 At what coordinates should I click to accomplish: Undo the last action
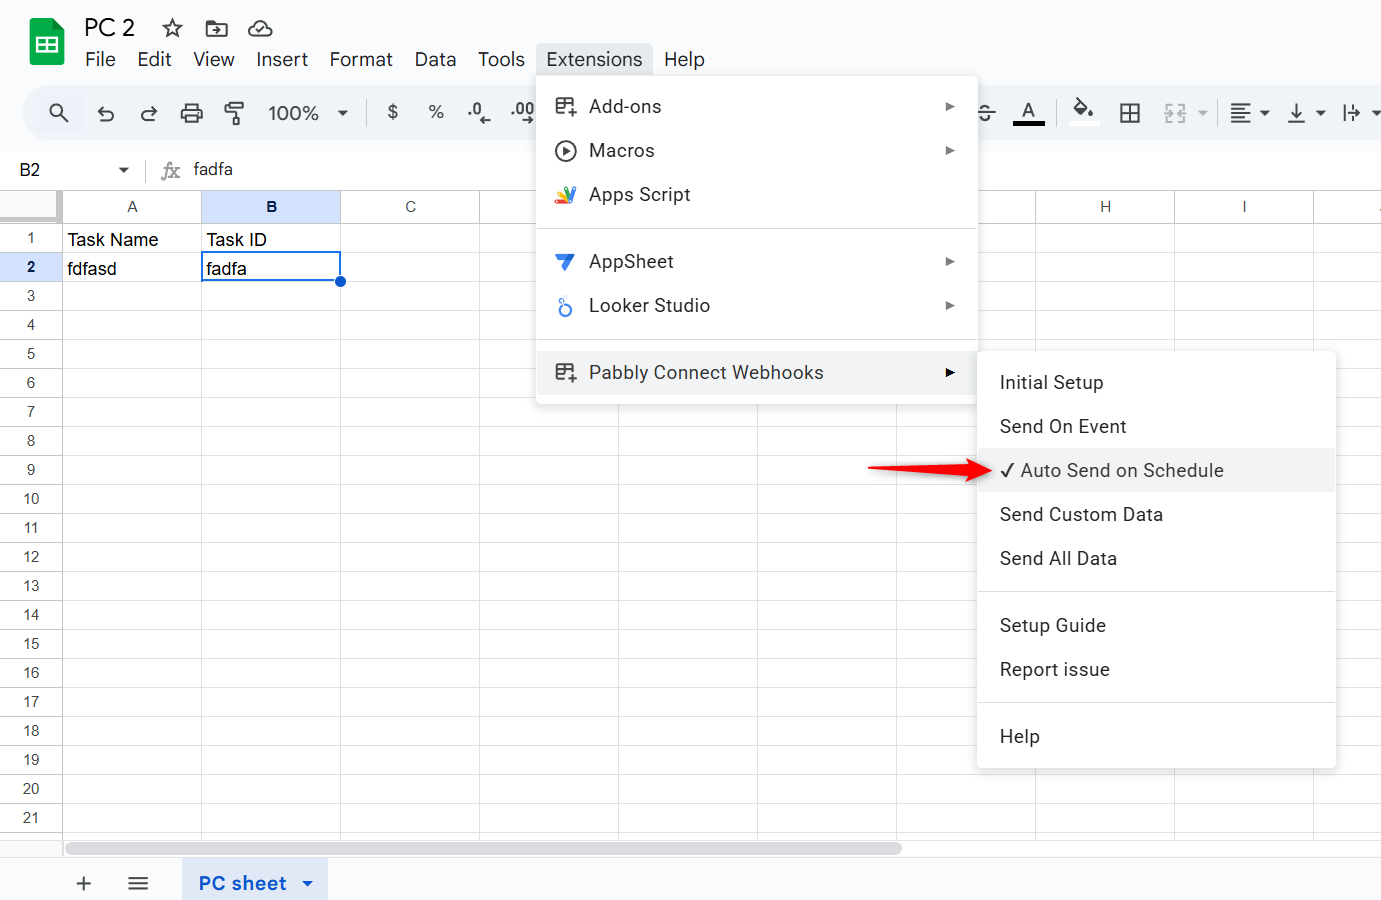[x=105, y=113]
